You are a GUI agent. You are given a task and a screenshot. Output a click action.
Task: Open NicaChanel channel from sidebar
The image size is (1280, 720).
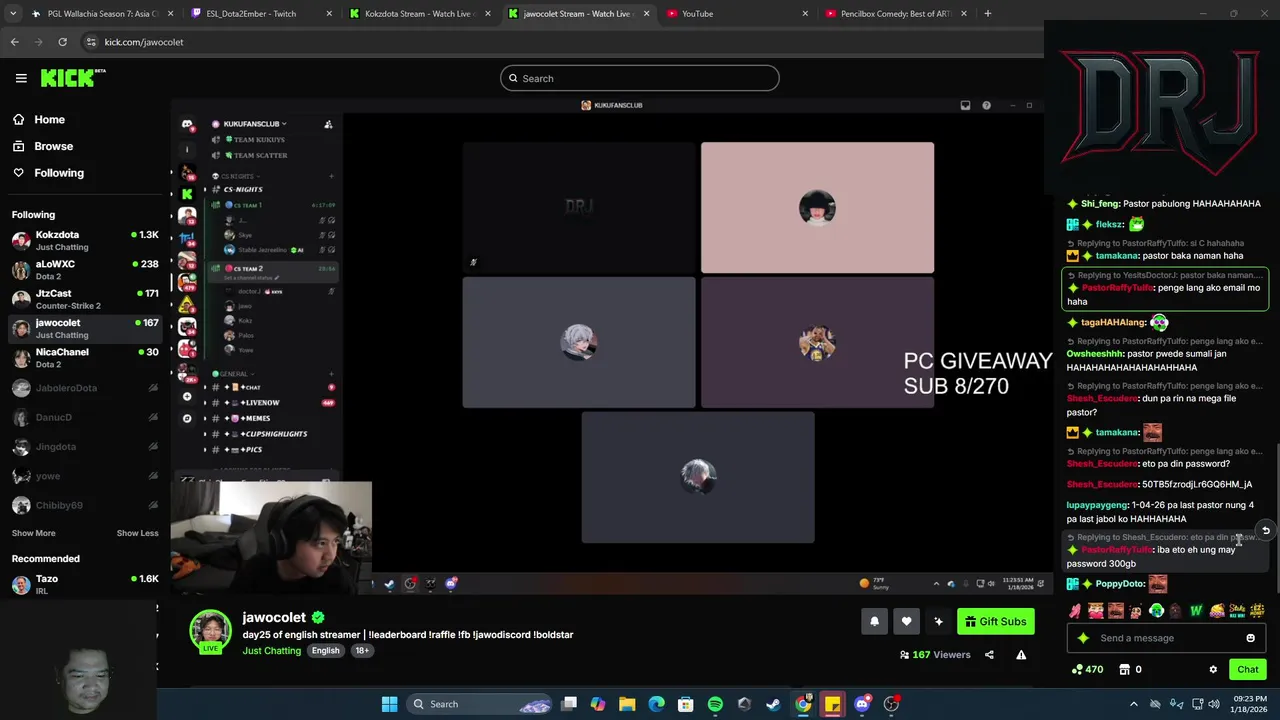(85, 357)
